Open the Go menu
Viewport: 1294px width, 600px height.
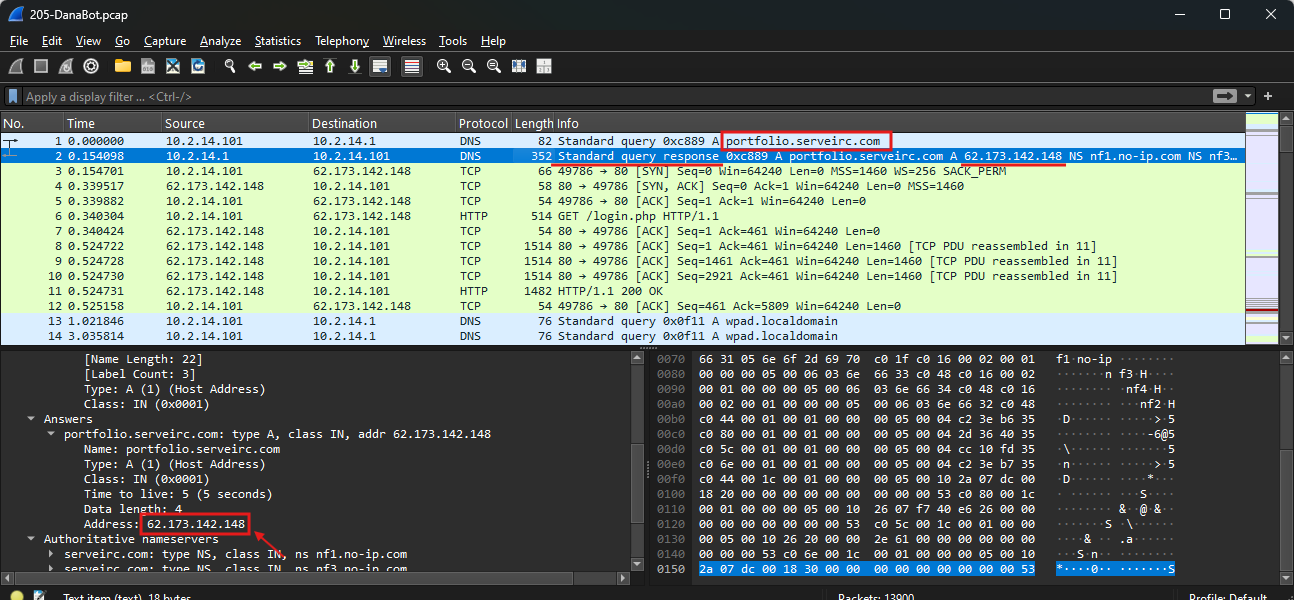click(122, 41)
